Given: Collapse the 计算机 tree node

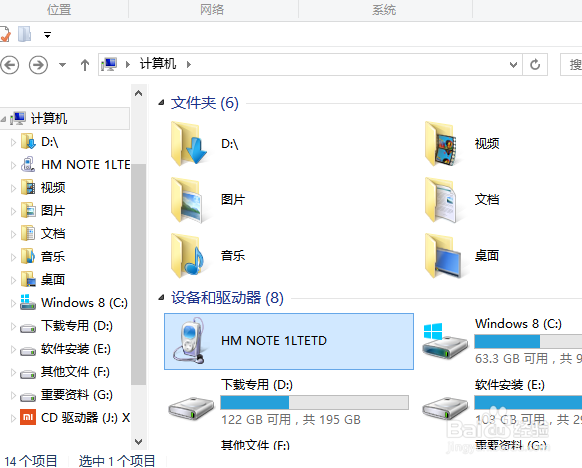Looking at the screenshot, I should pyautogui.click(x=3, y=119).
